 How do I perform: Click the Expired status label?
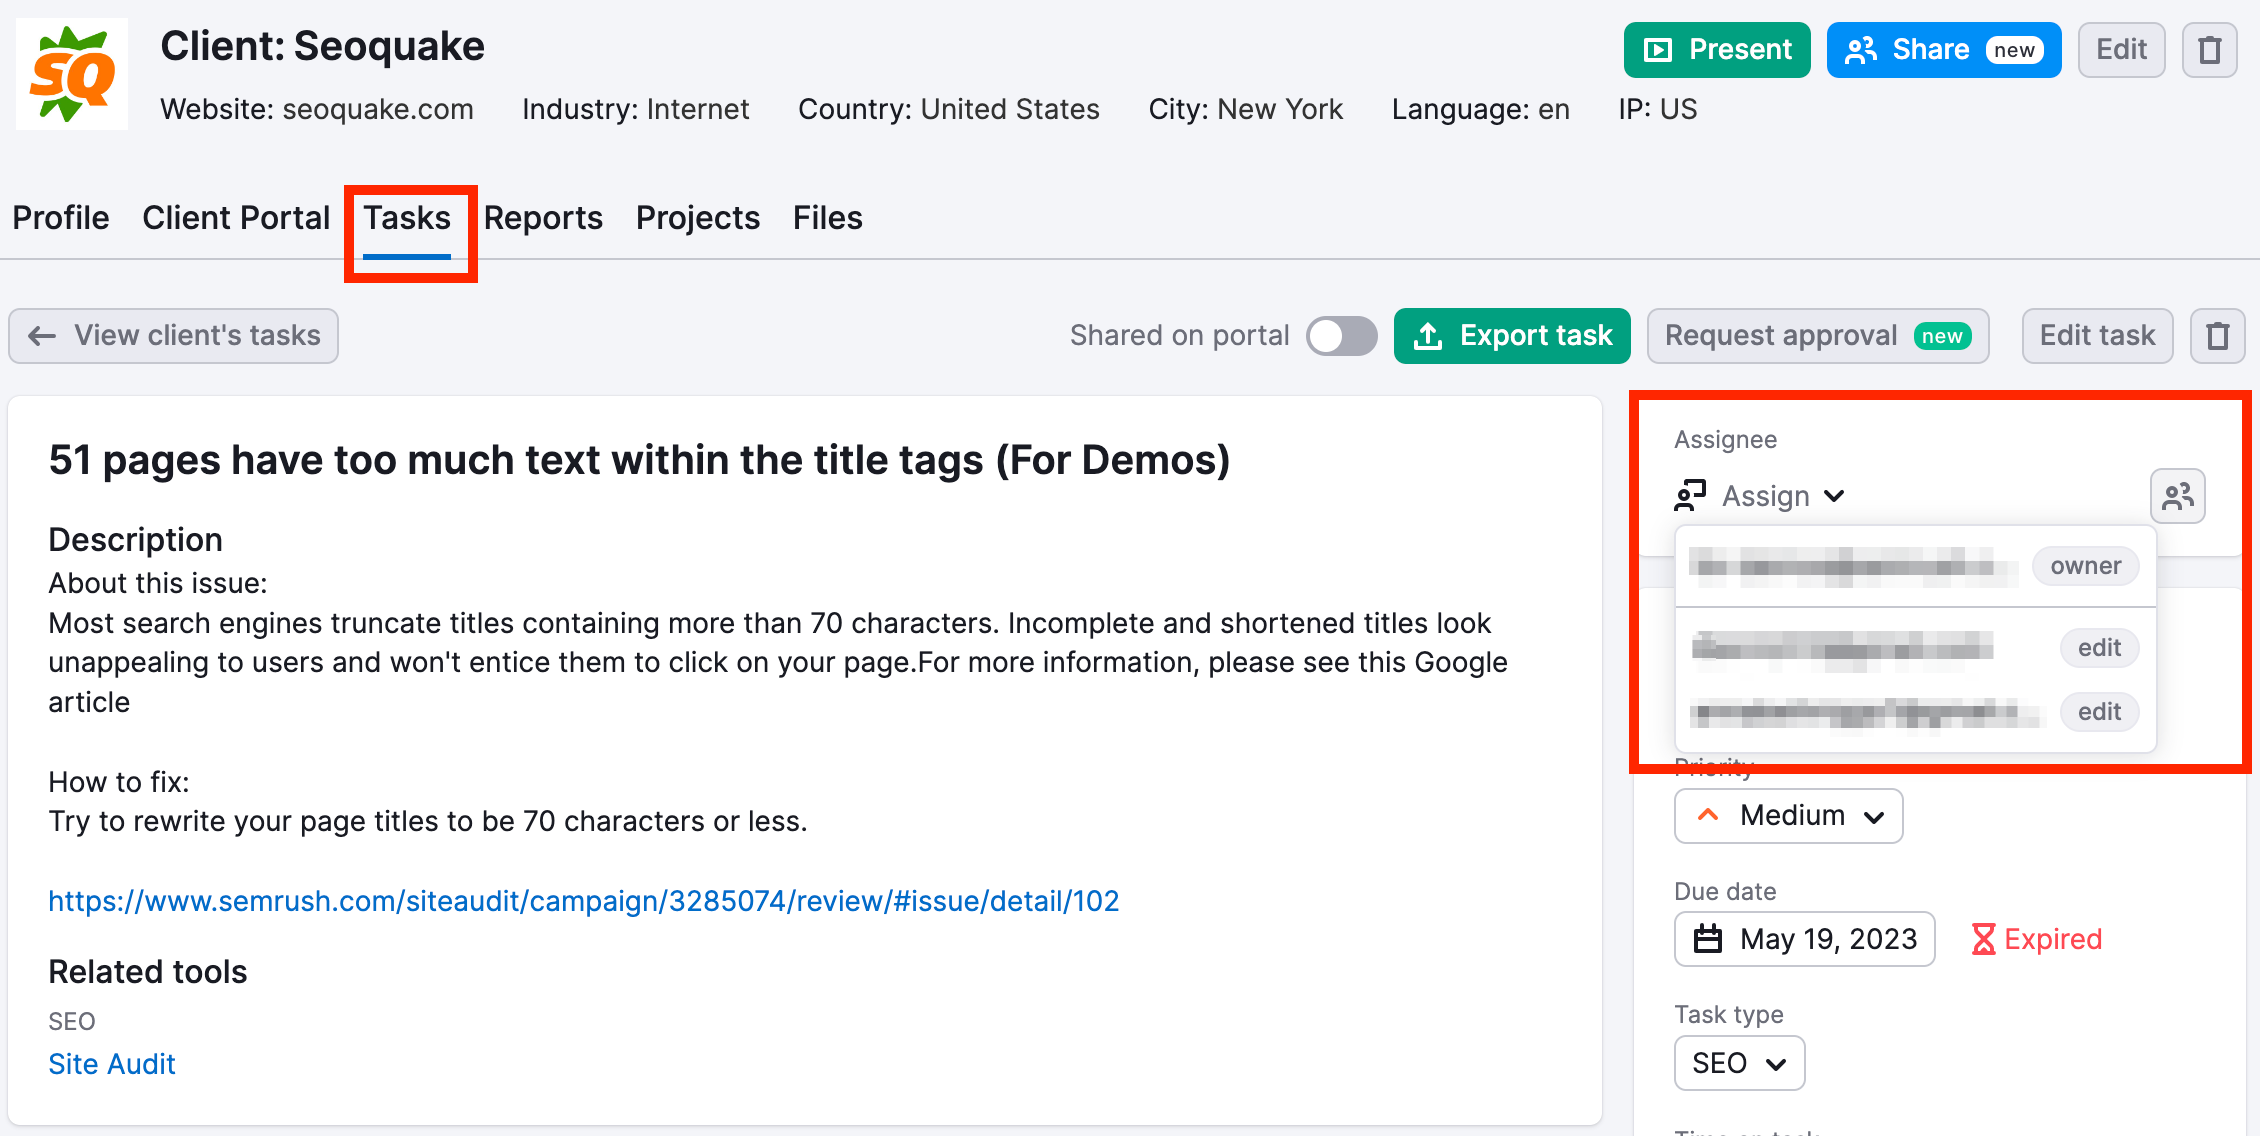coord(2036,939)
